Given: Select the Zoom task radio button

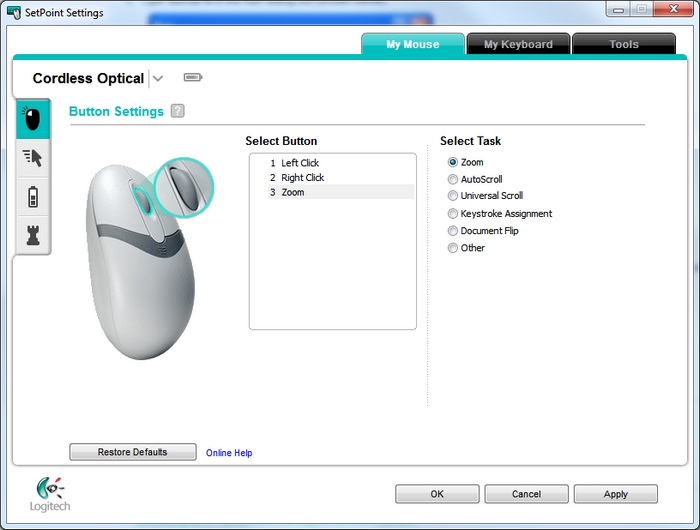Looking at the screenshot, I should pyautogui.click(x=453, y=162).
